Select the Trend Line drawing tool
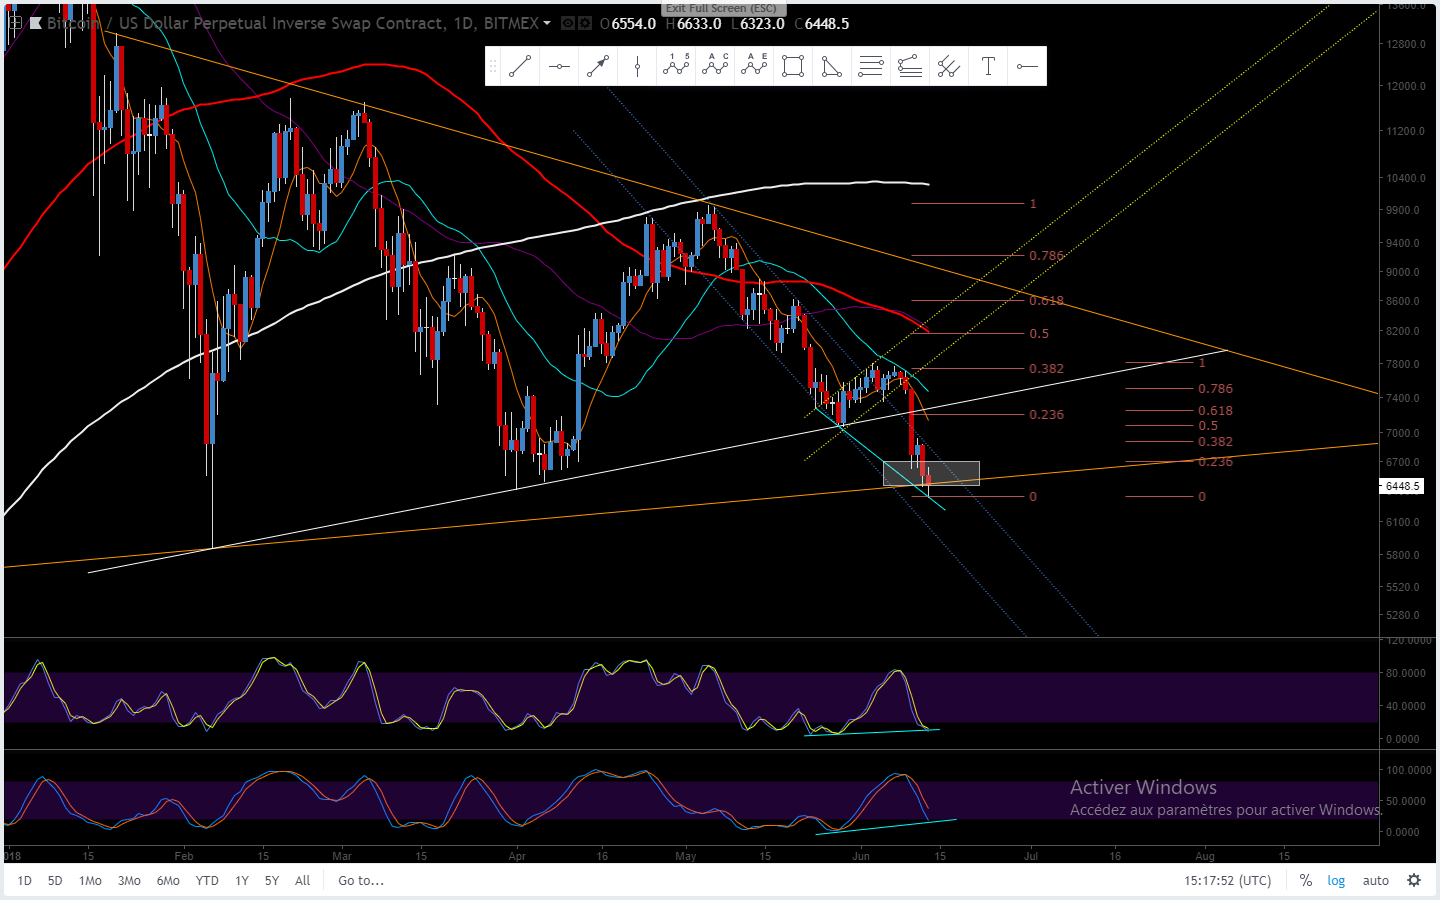Viewport: 1440px width, 900px height. (x=520, y=67)
